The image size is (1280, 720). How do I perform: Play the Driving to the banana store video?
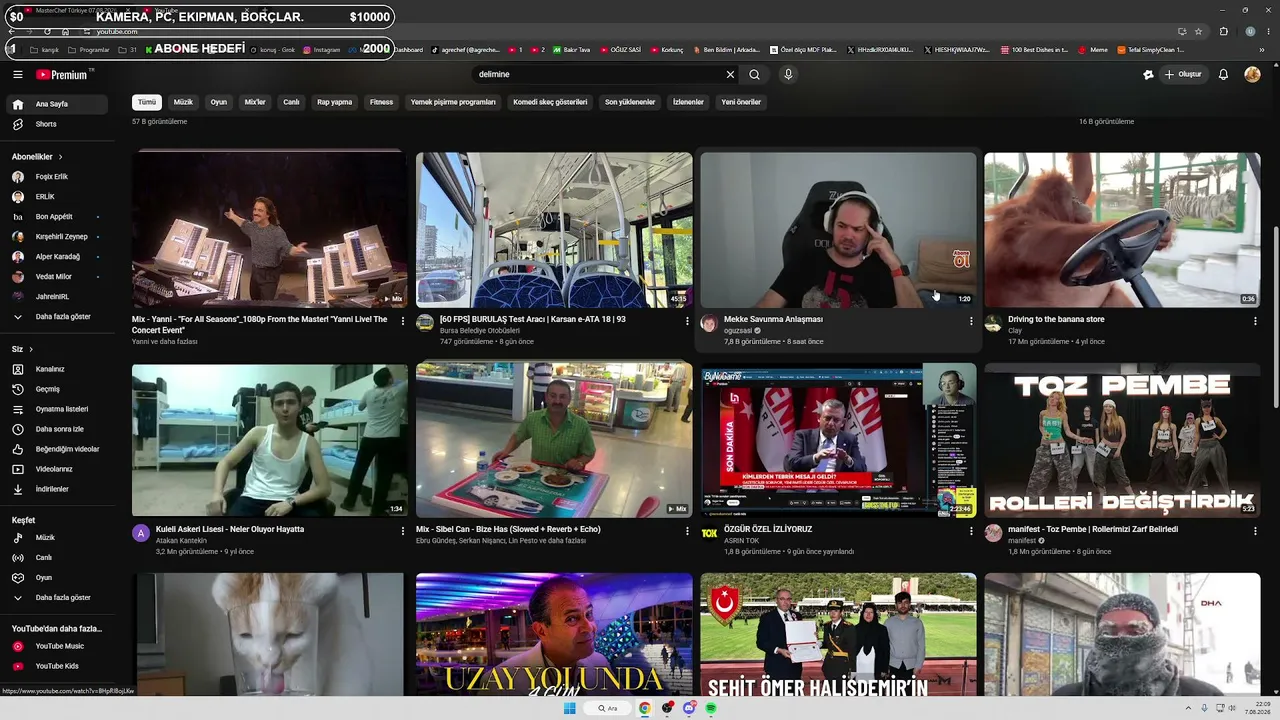click(x=1122, y=230)
